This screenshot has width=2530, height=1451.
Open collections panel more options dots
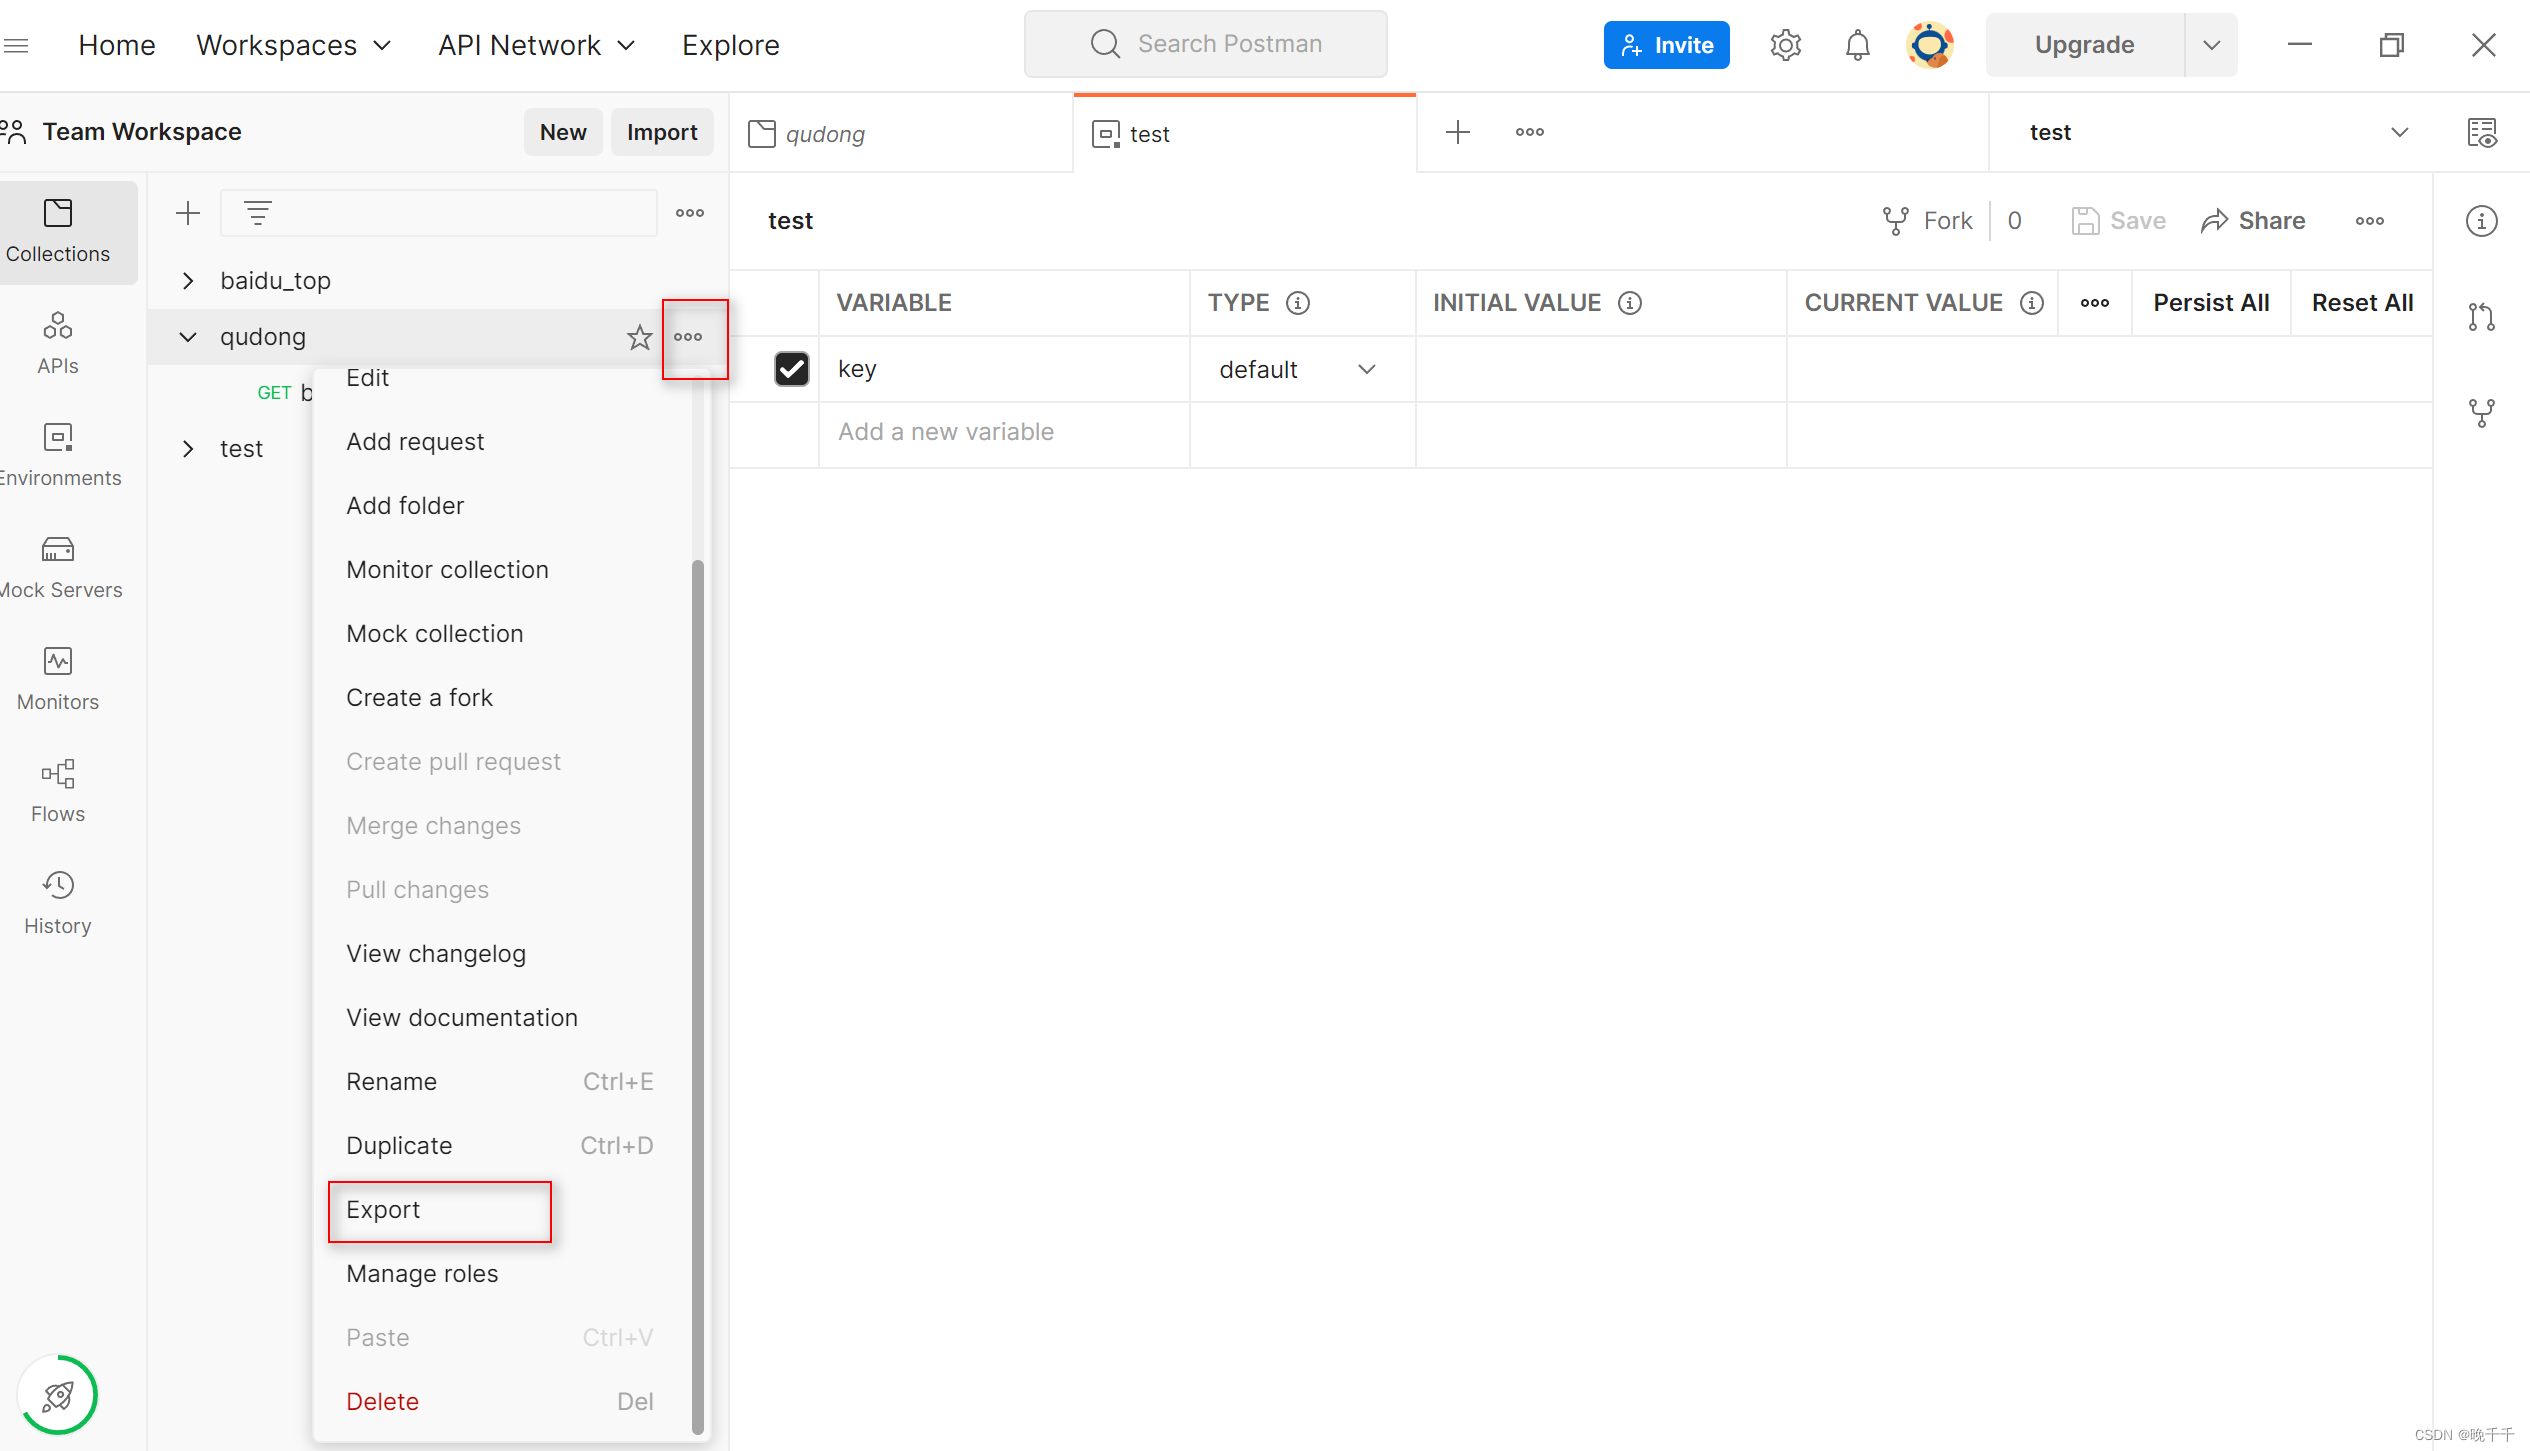point(690,213)
